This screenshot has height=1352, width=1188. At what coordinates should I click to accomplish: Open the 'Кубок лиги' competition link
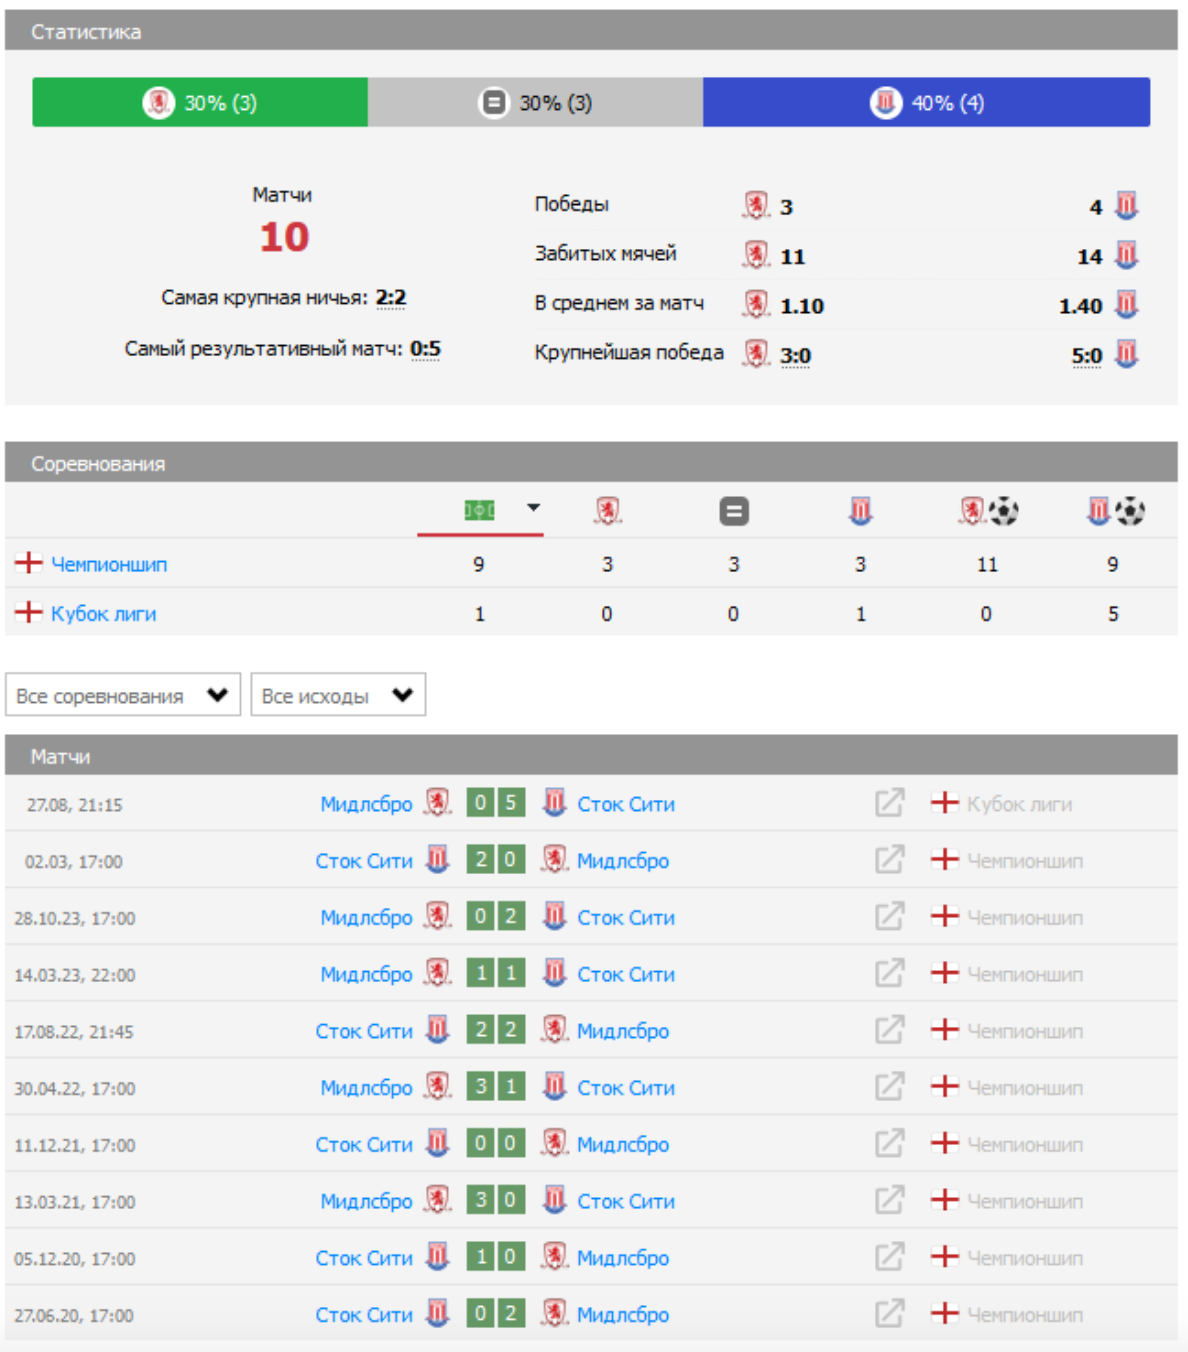(x=103, y=614)
